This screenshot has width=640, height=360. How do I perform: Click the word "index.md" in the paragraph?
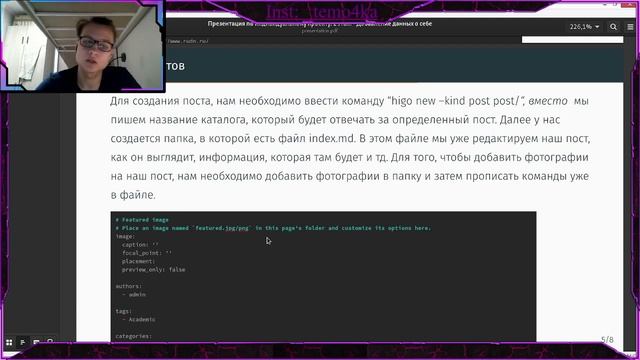tap(332, 138)
